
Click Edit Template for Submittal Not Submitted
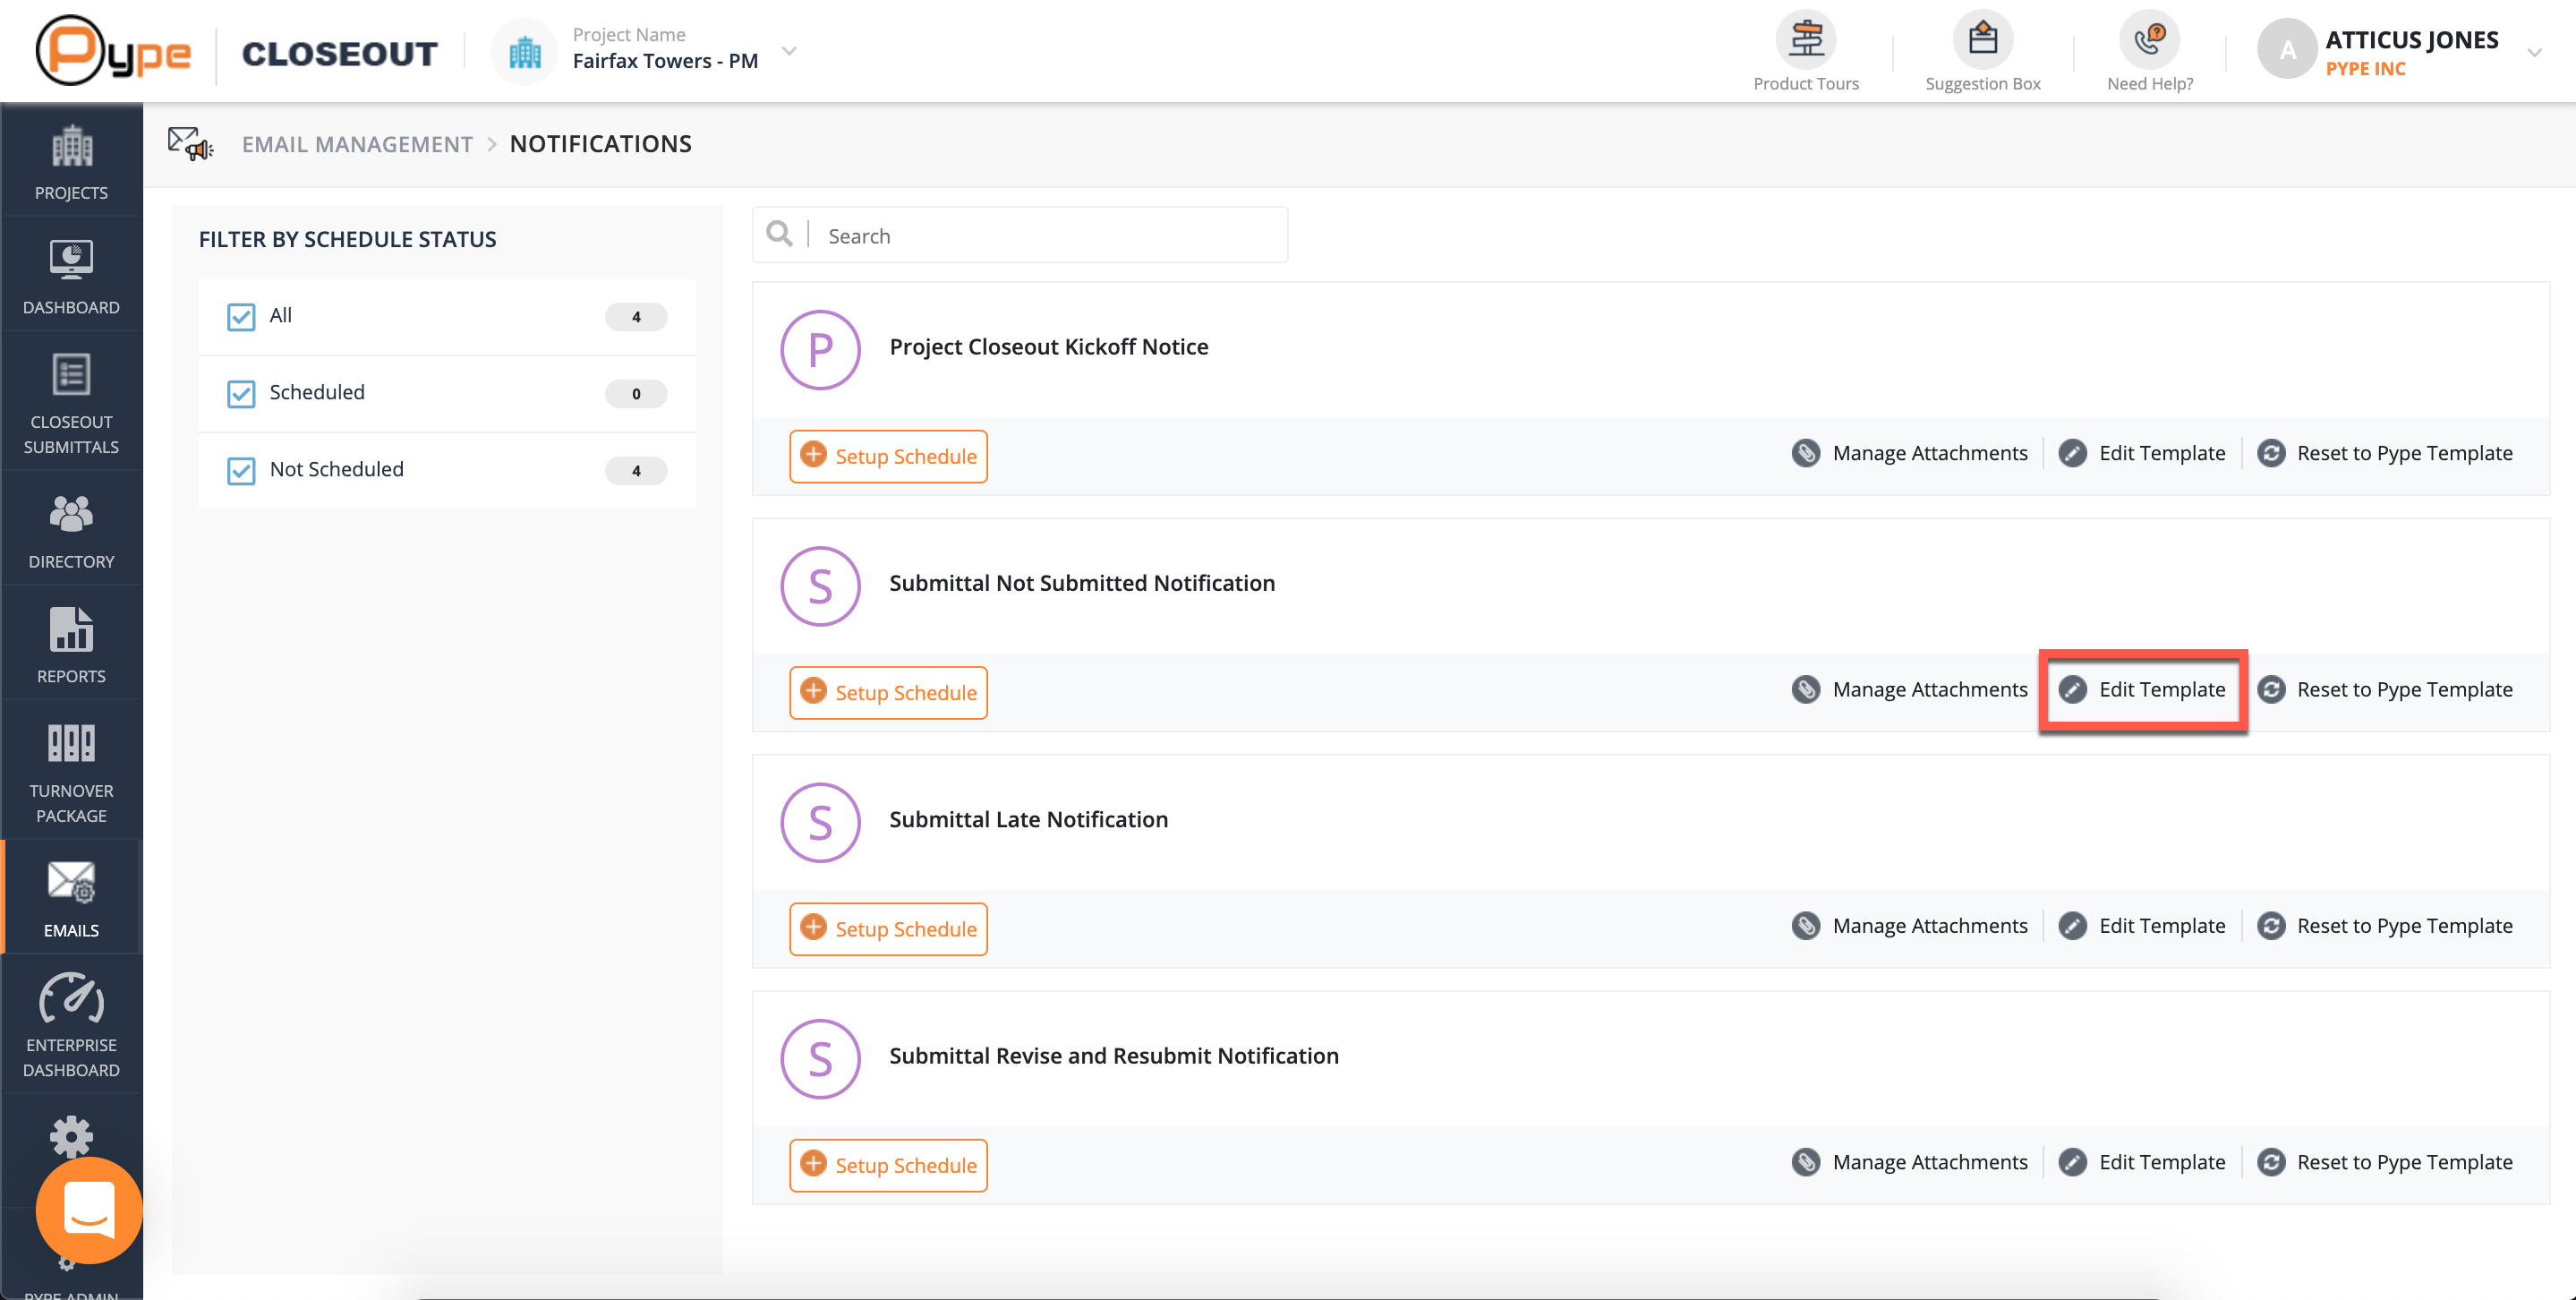[2143, 690]
